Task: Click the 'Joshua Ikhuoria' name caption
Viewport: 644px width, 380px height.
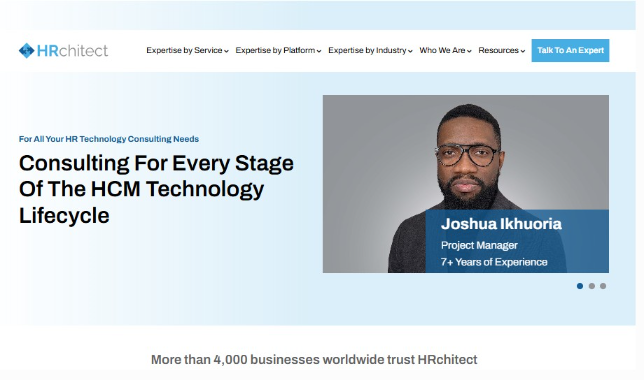Action: (501, 224)
